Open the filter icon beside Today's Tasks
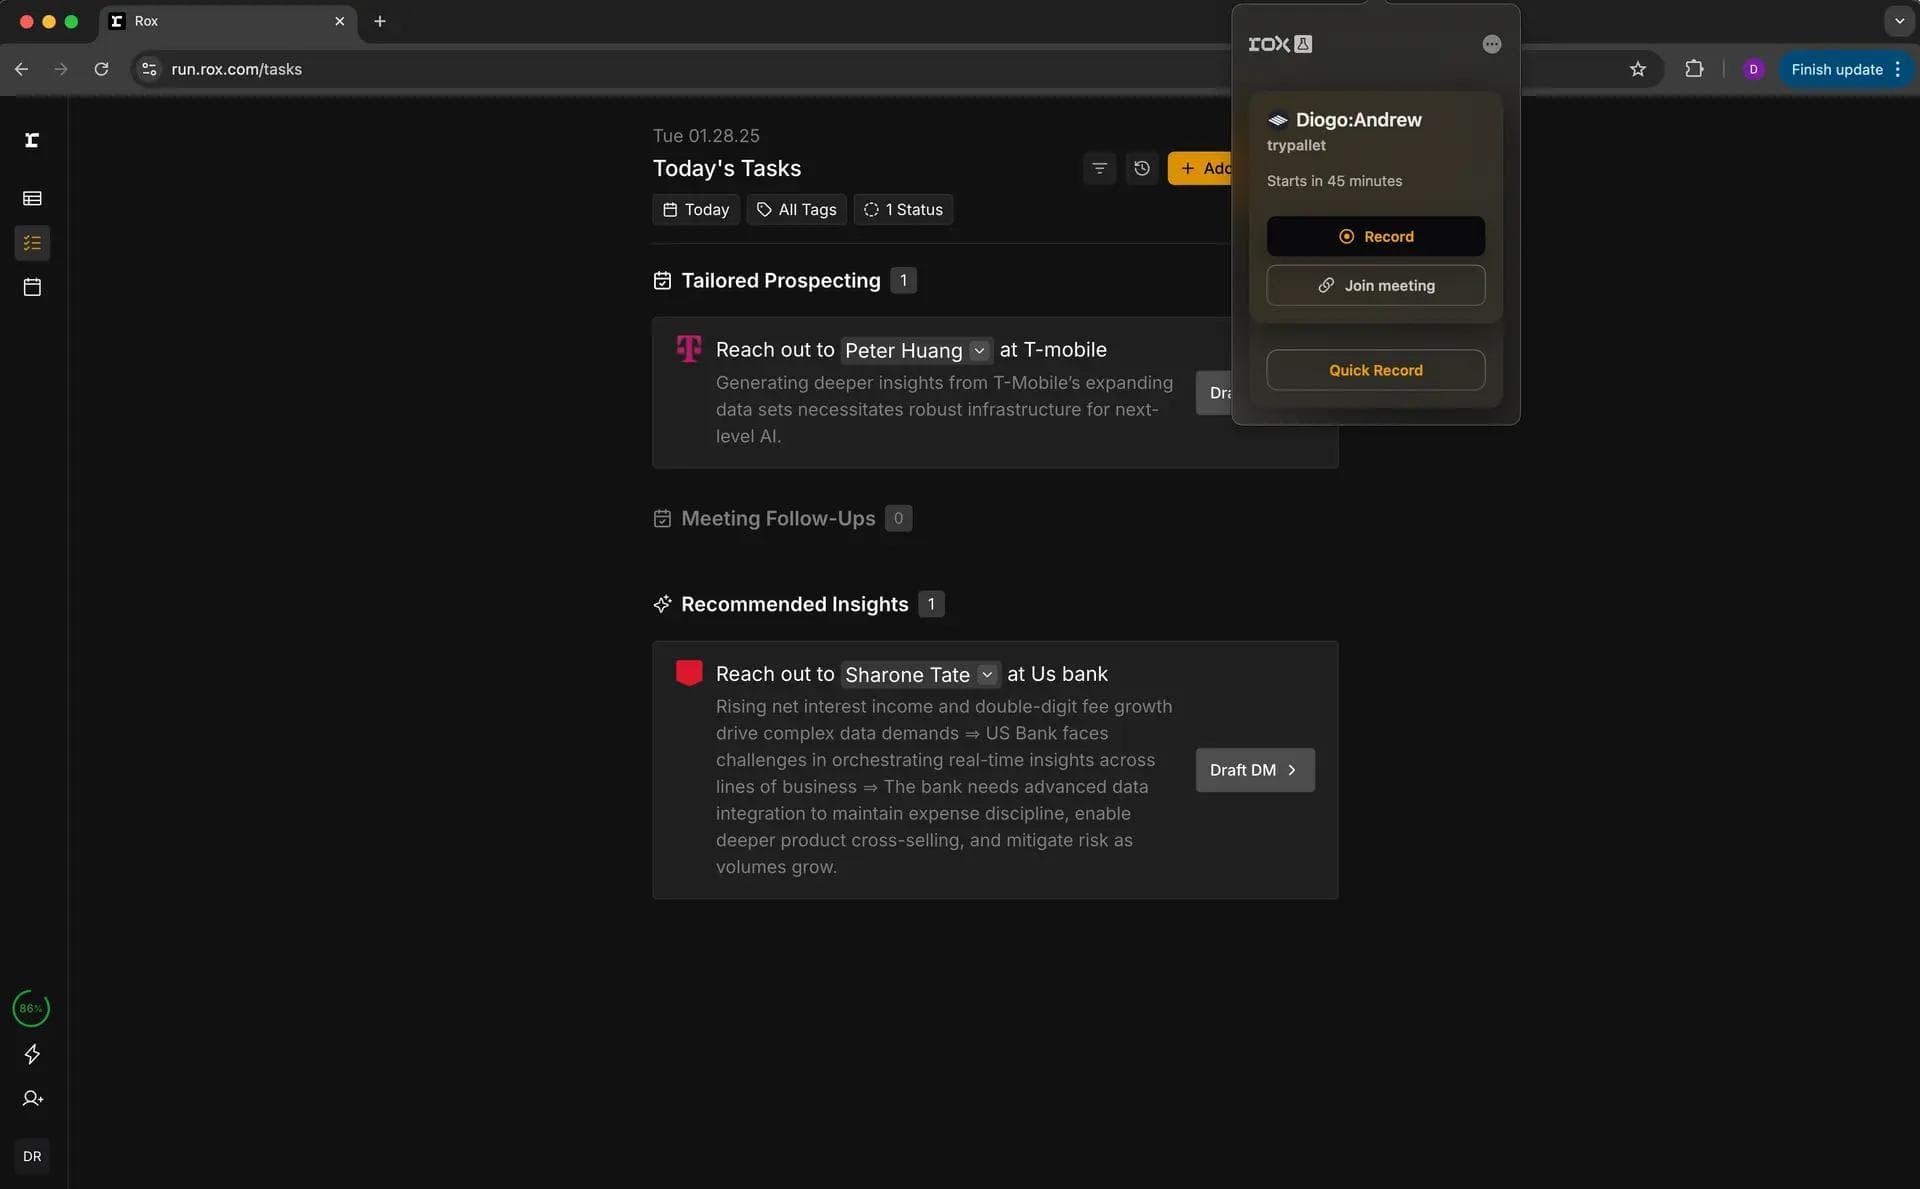This screenshot has width=1920, height=1189. [1100, 168]
